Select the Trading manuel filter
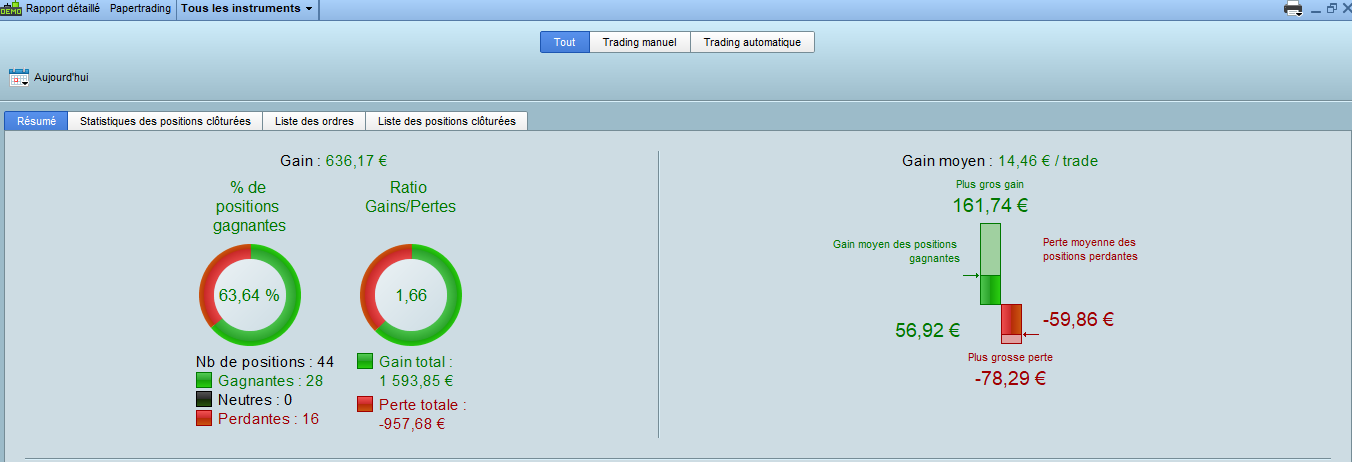Screen dimensions: 1352x462 tap(640, 42)
